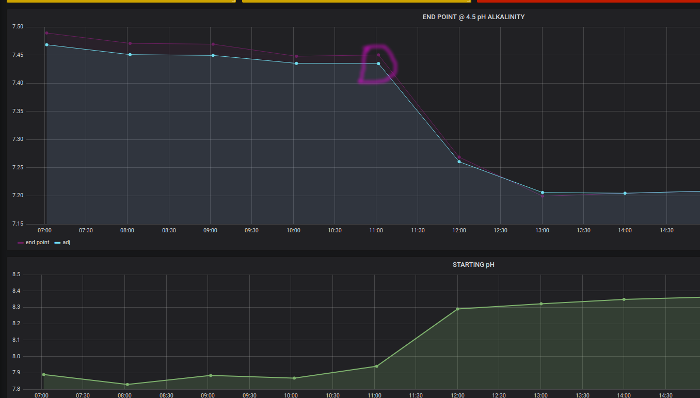This screenshot has height=398, width=700.
Task: Click the 07:00 x-axis label in Alkalinity chart
Action: [44, 230]
